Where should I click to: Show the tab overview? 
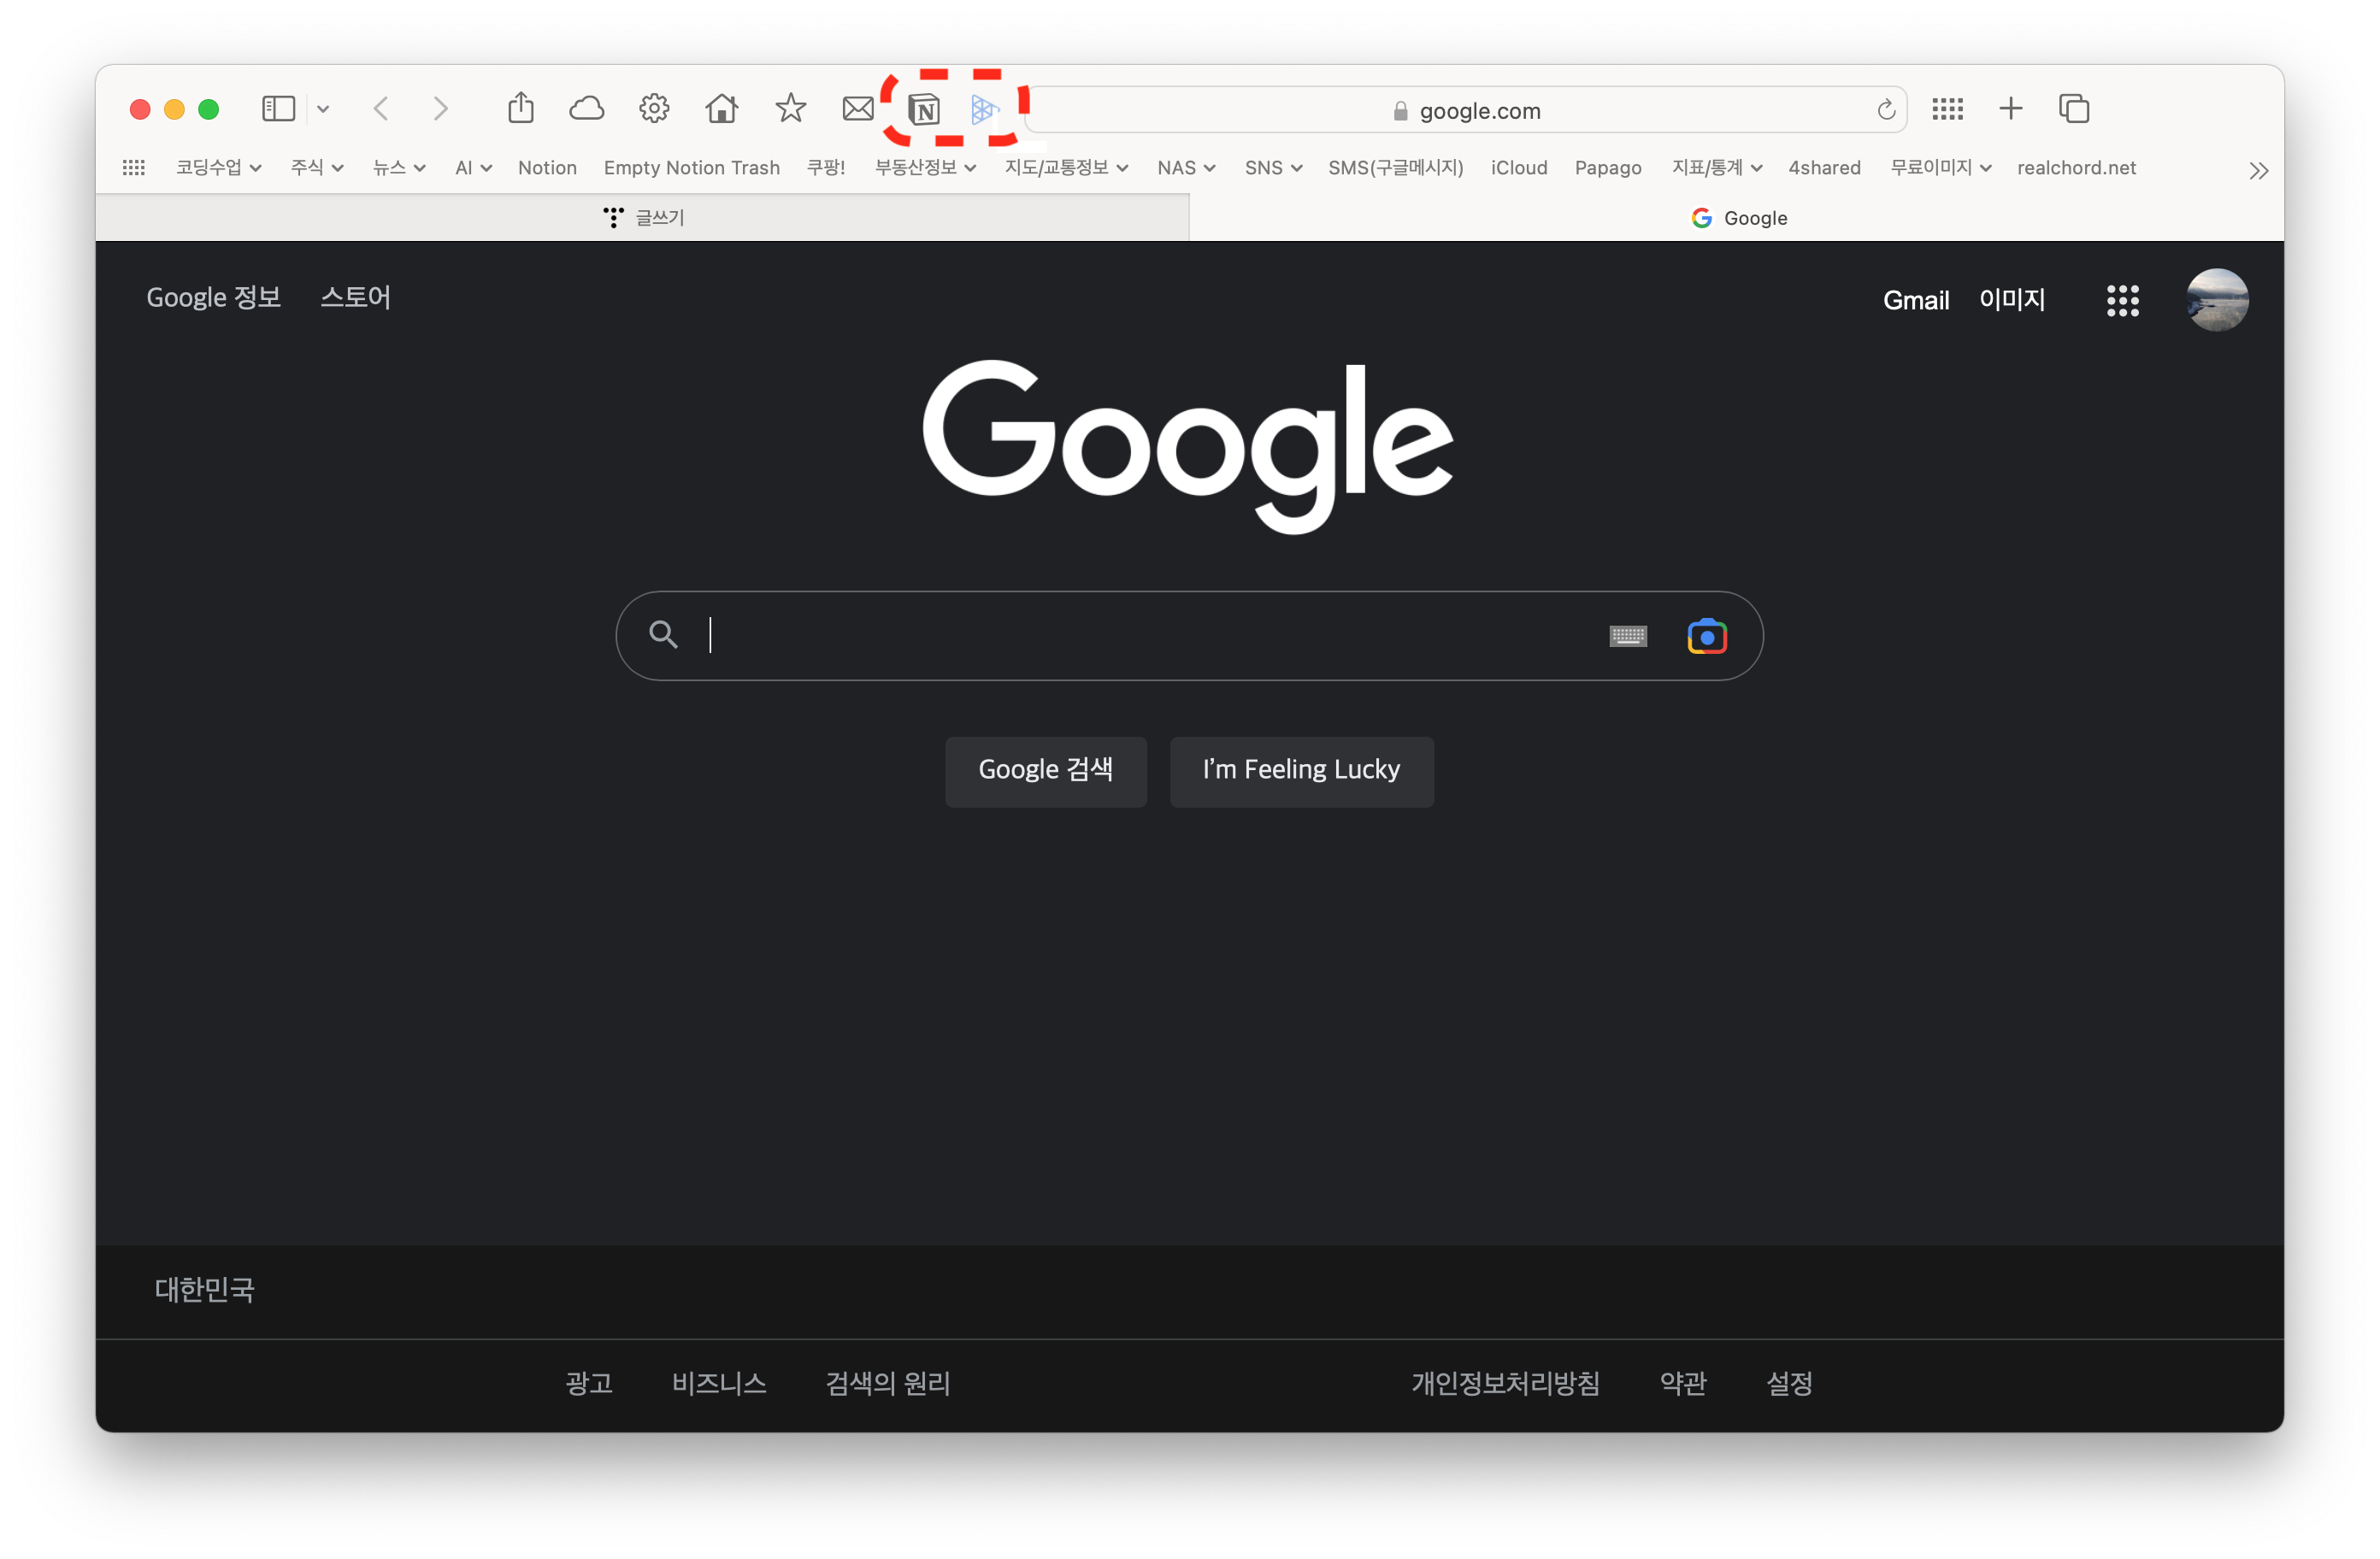[x=2074, y=108]
